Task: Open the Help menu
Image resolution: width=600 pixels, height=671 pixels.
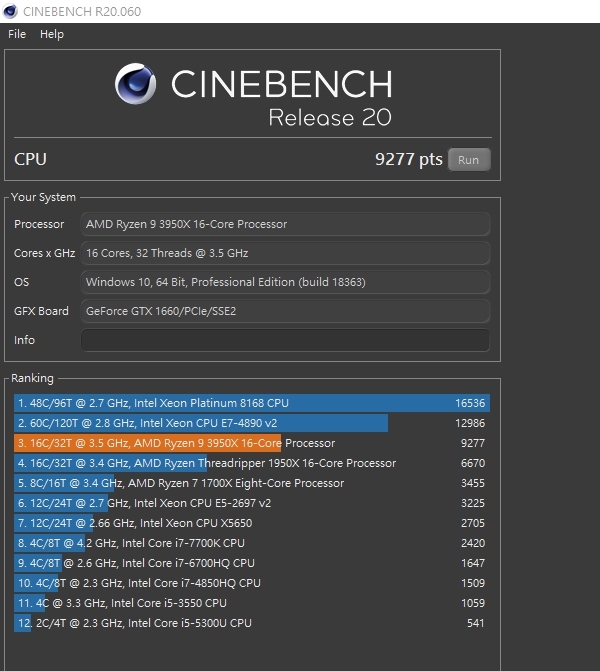Action: [52, 34]
